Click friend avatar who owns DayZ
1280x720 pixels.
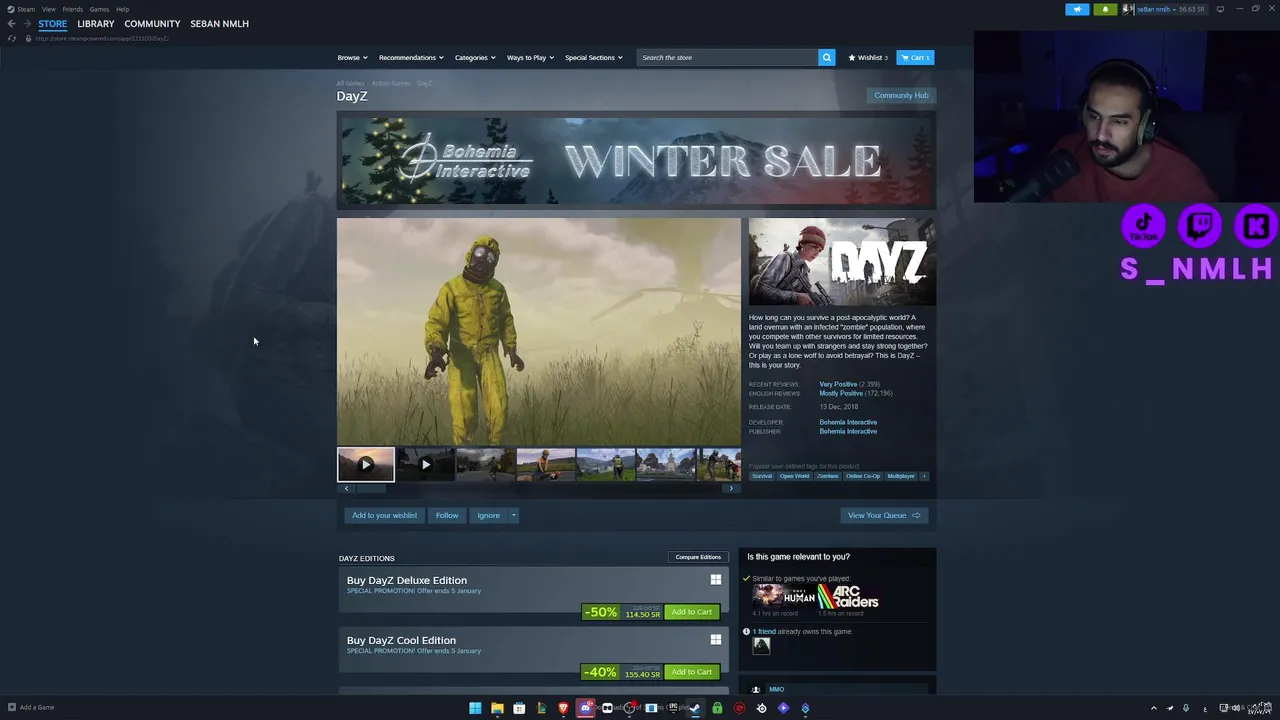pyautogui.click(x=762, y=646)
